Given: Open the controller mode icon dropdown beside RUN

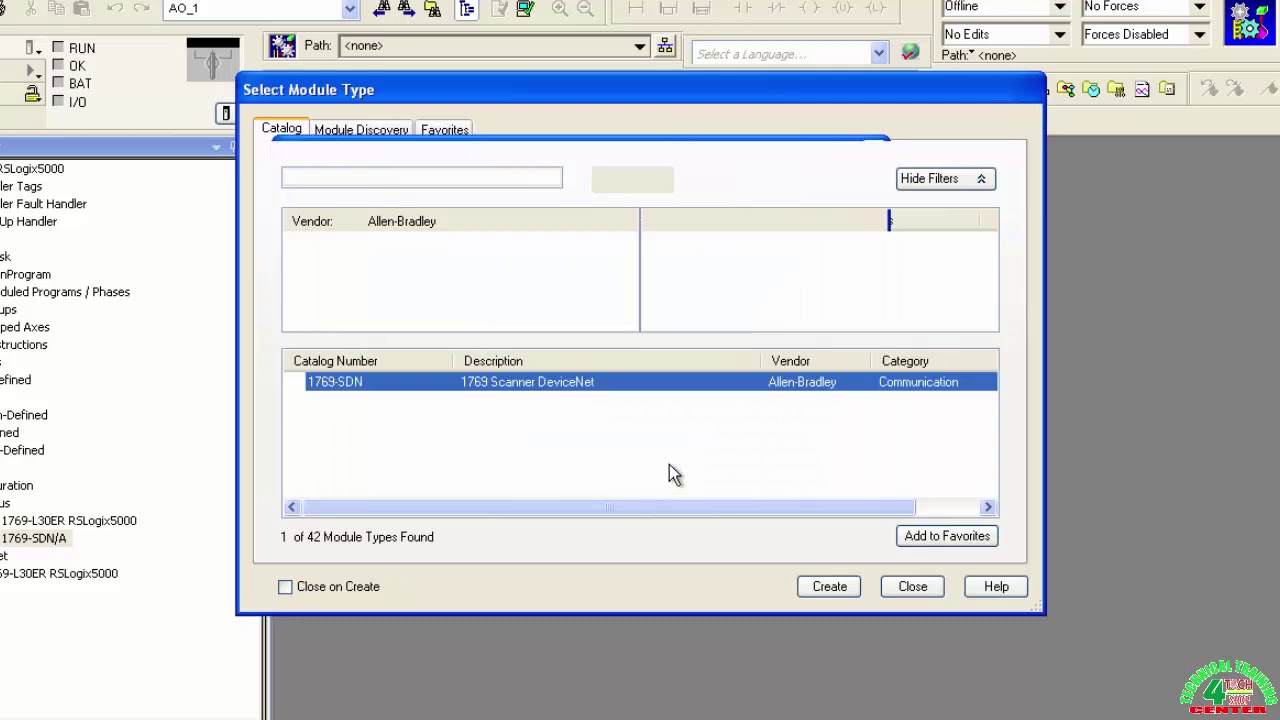Looking at the screenshot, I should pyautogui.click(x=32, y=50).
